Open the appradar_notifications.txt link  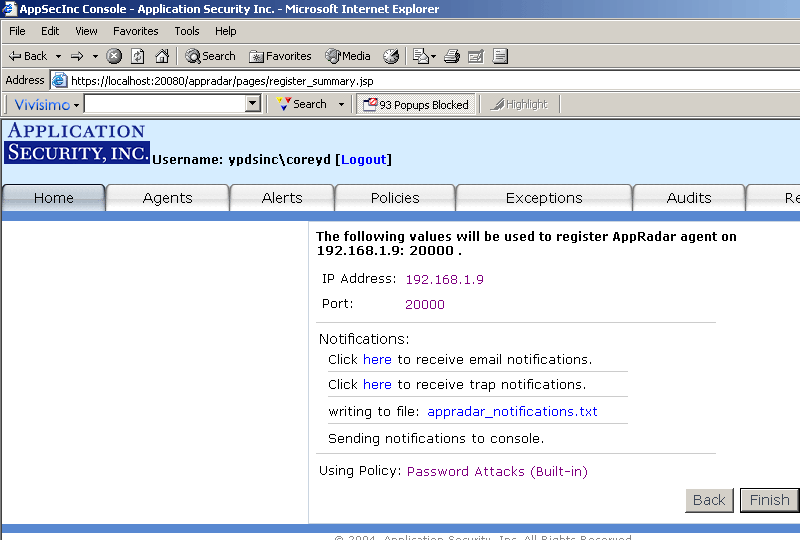512,411
